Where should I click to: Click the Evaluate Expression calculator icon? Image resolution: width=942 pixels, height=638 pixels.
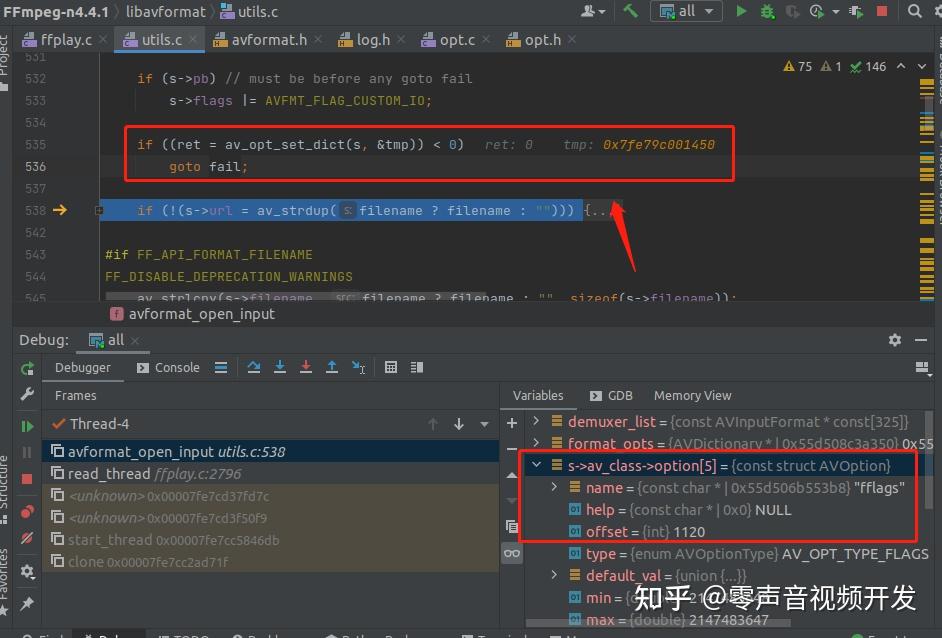[390, 368]
